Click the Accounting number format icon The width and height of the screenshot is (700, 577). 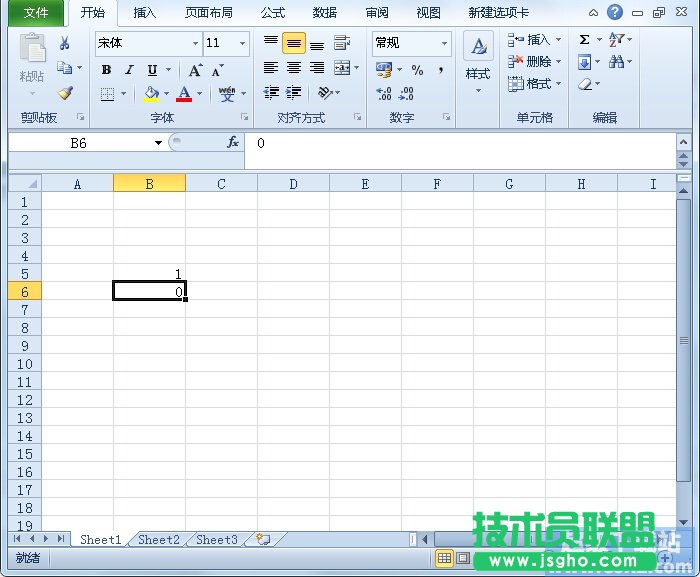[x=383, y=70]
